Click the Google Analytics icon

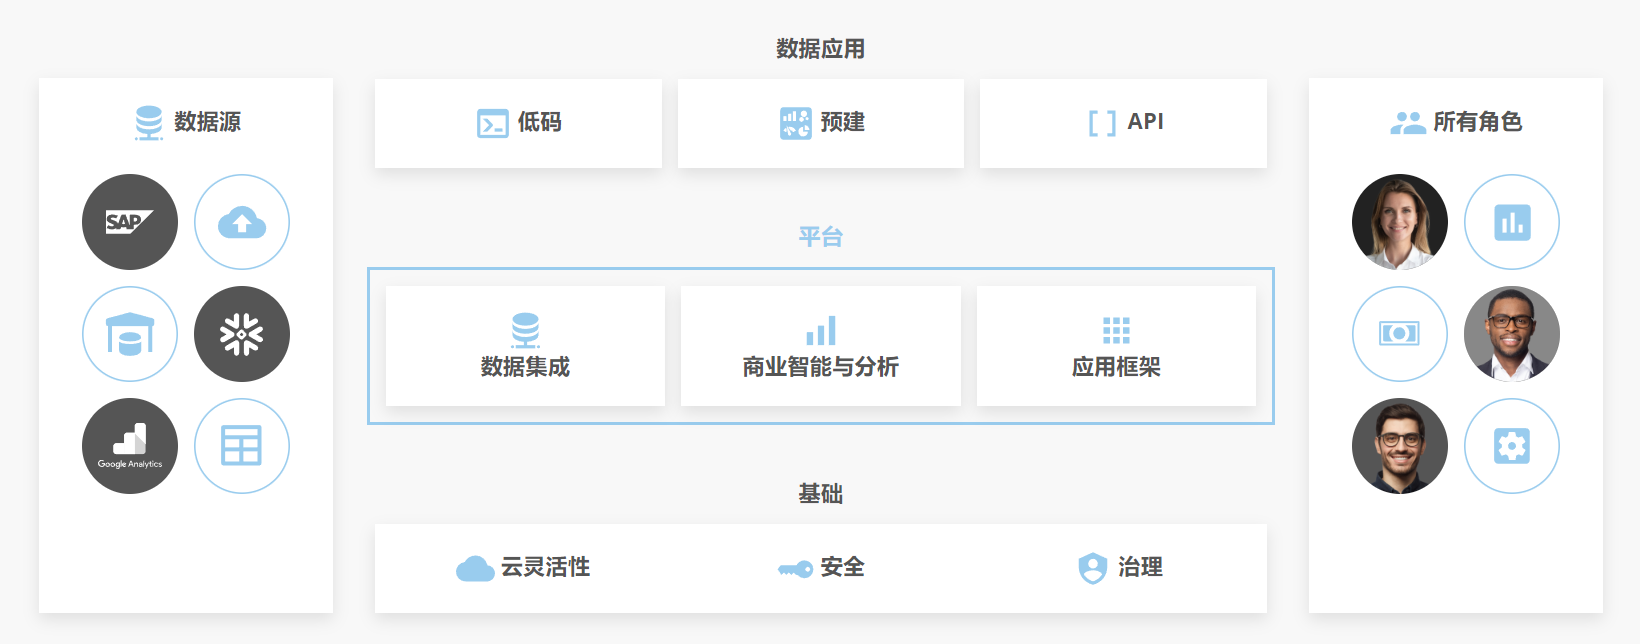click(130, 446)
